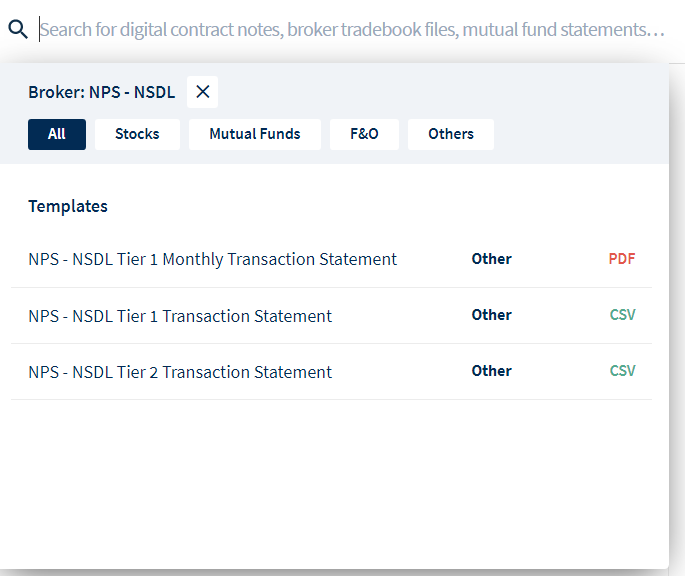This screenshot has width=685, height=576.
Task: Click Other tag on Tier 2 Transaction row
Action: 491,371
